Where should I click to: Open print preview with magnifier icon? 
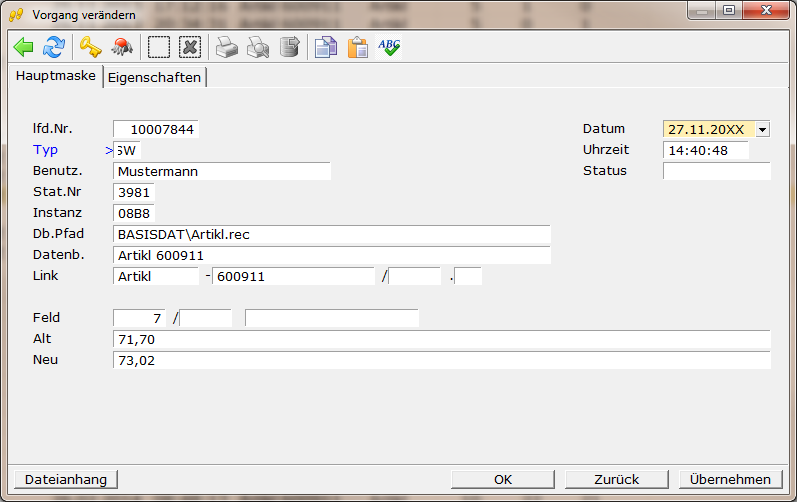pyautogui.click(x=258, y=47)
